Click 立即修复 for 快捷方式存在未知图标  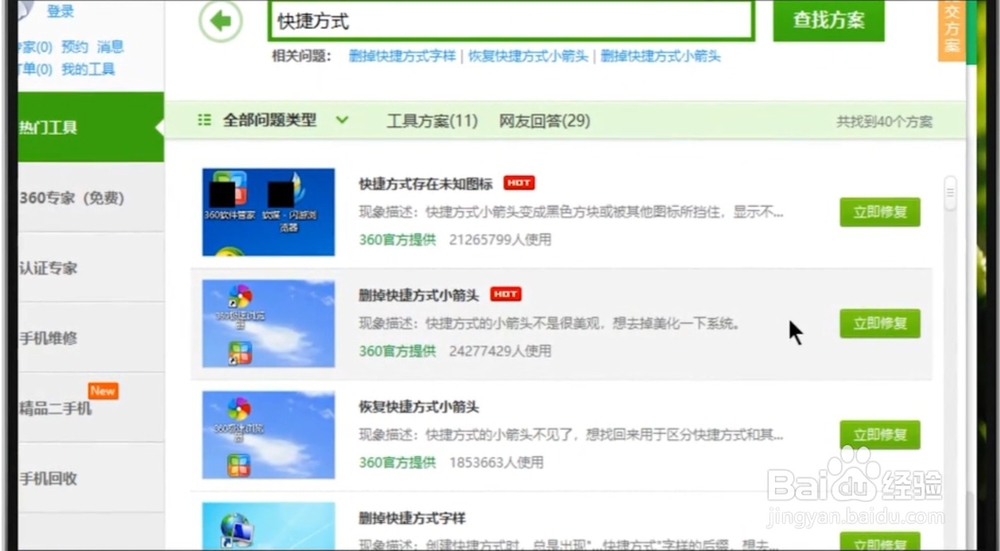879,212
